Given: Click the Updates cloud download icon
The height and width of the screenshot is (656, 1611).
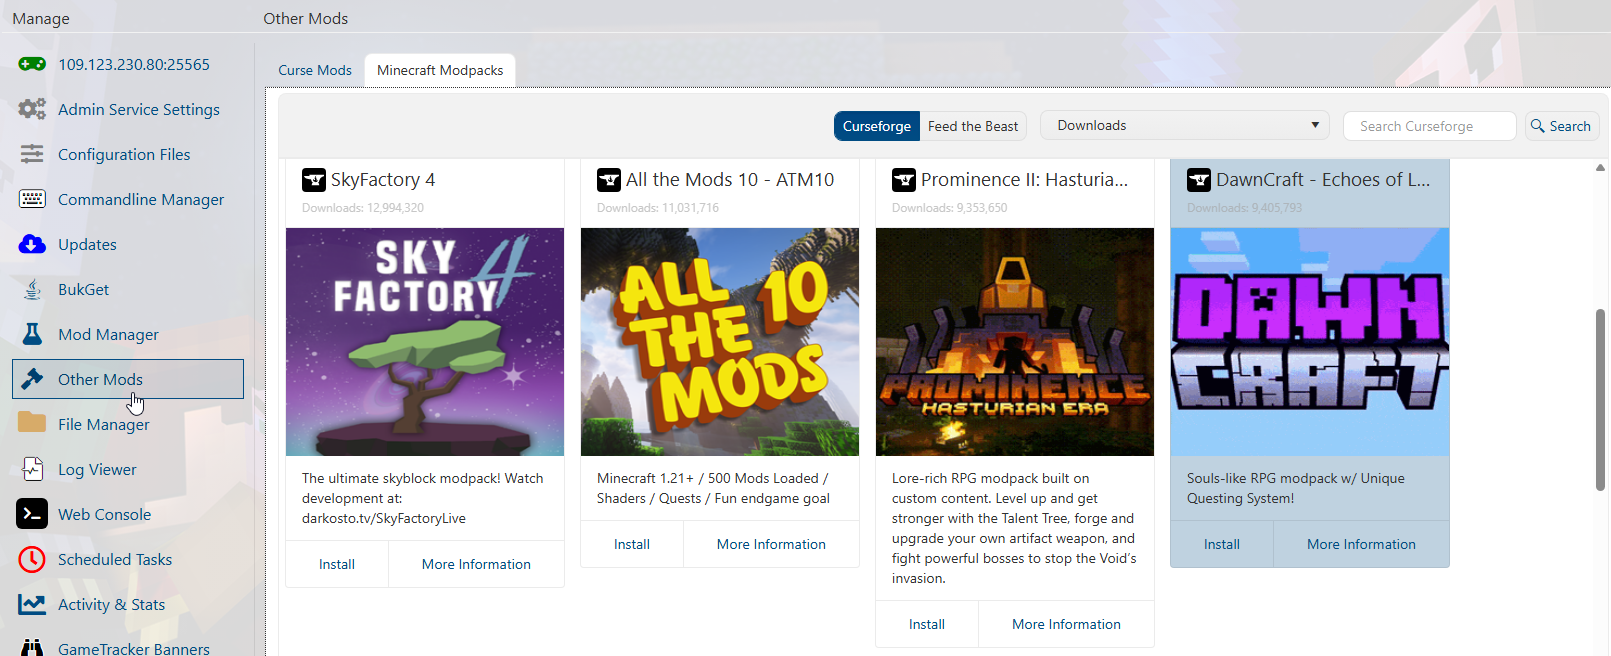Looking at the screenshot, I should pyautogui.click(x=32, y=244).
